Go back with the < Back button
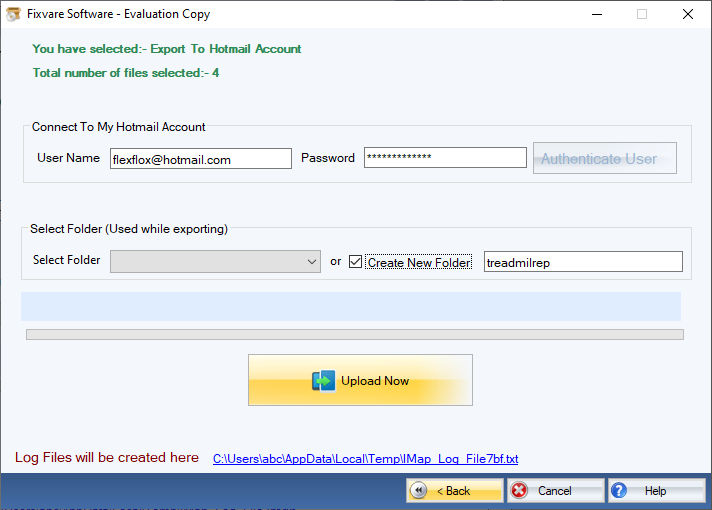Image resolution: width=712 pixels, height=510 pixels. pyautogui.click(x=455, y=490)
